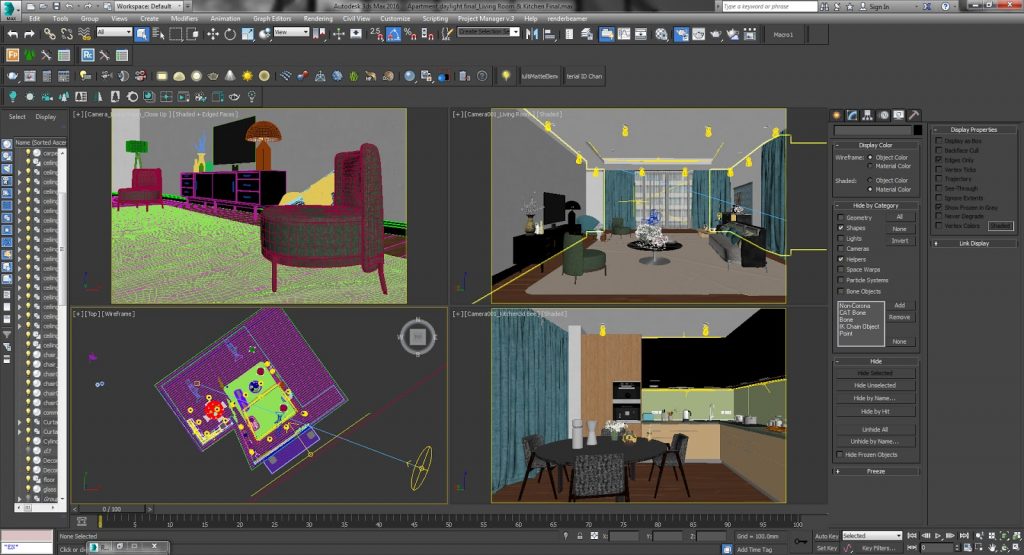Click the black object color swatch
Image resolution: width=1024 pixels, height=555 pixels.
918,130
